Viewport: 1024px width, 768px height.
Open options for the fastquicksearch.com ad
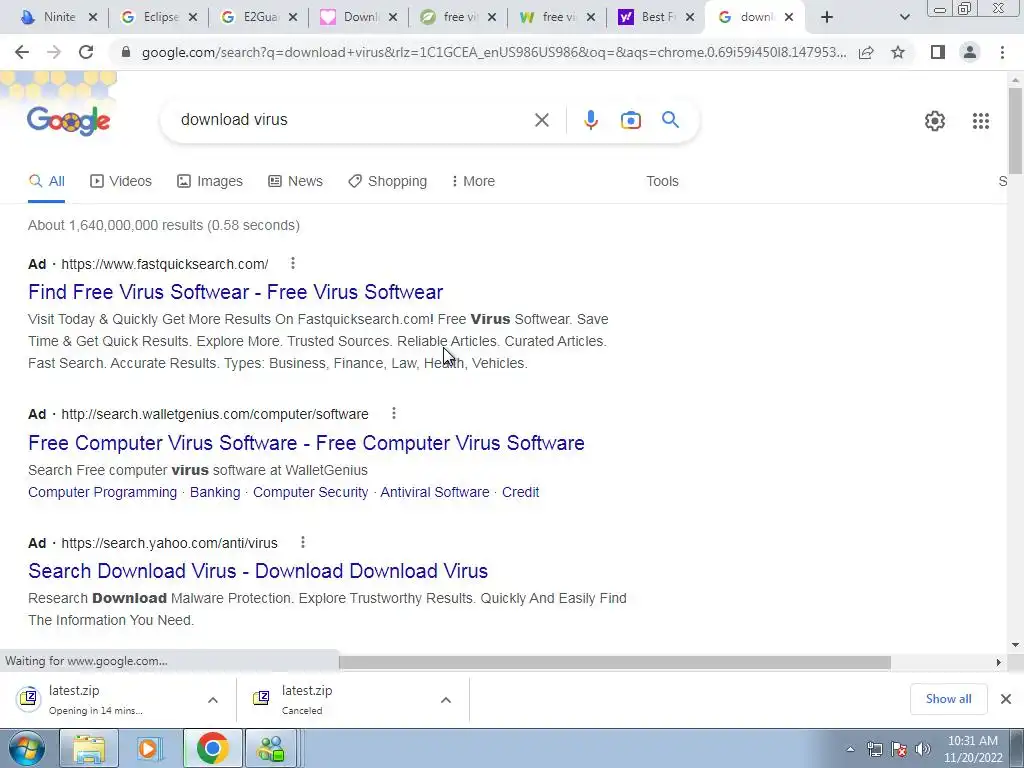tap(293, 263)
